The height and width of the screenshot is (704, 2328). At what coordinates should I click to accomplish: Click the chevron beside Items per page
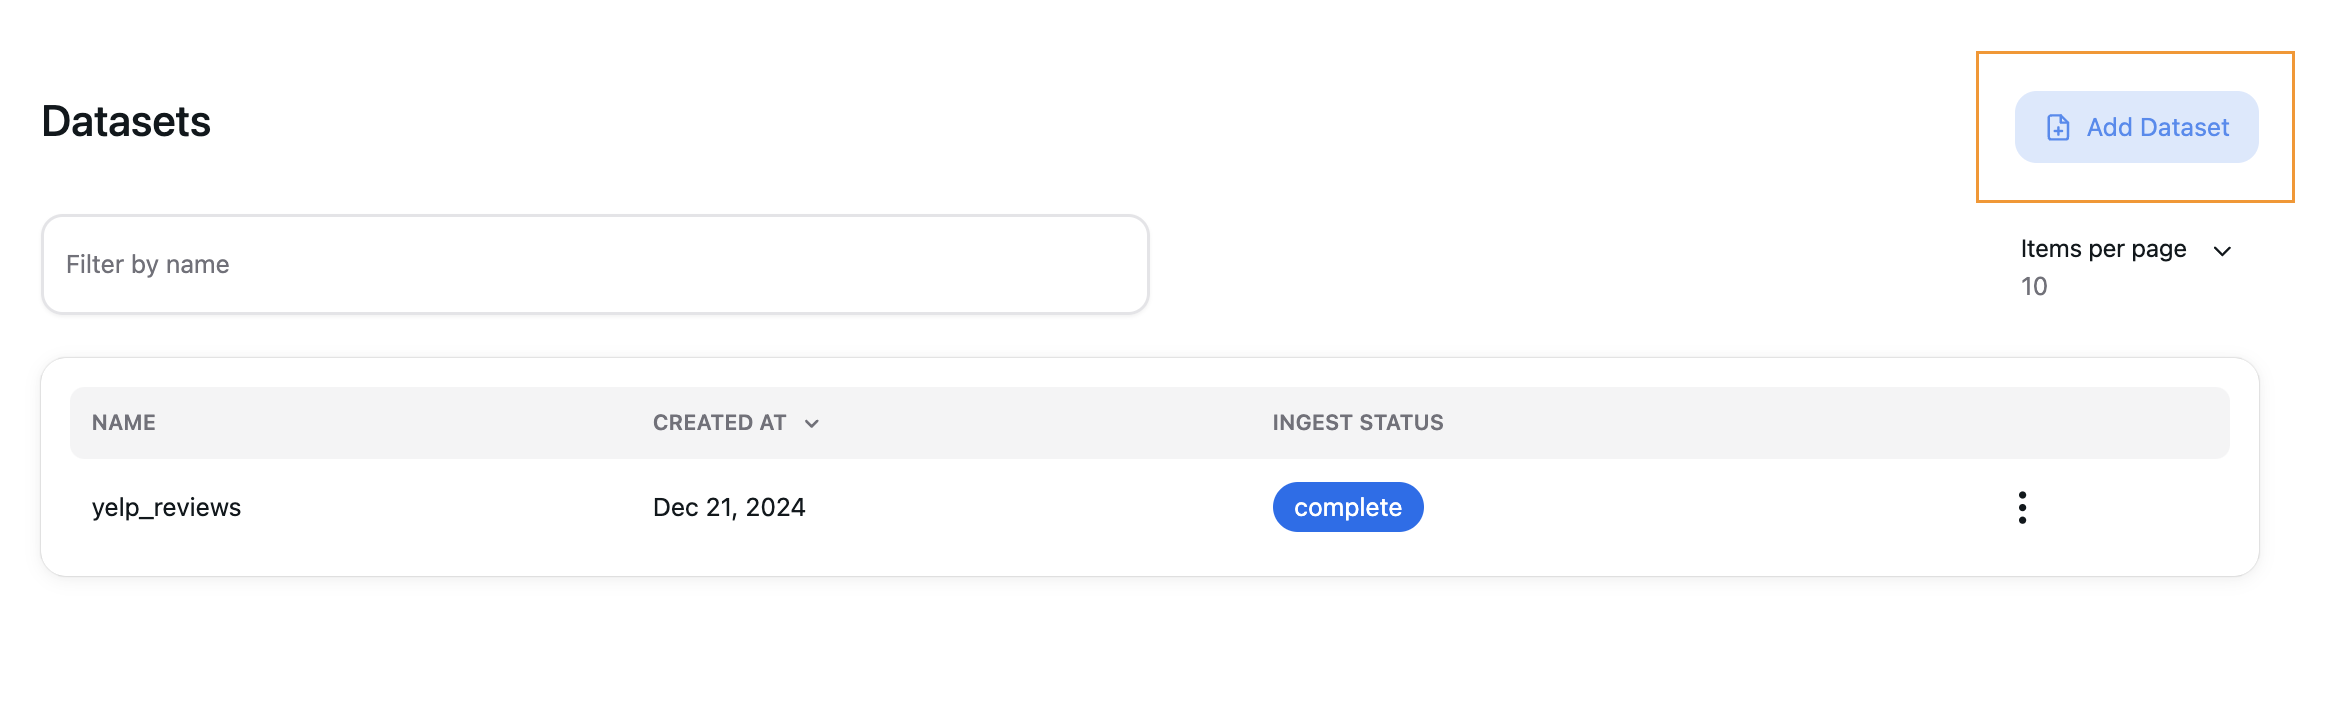[x=2221, y=251]
